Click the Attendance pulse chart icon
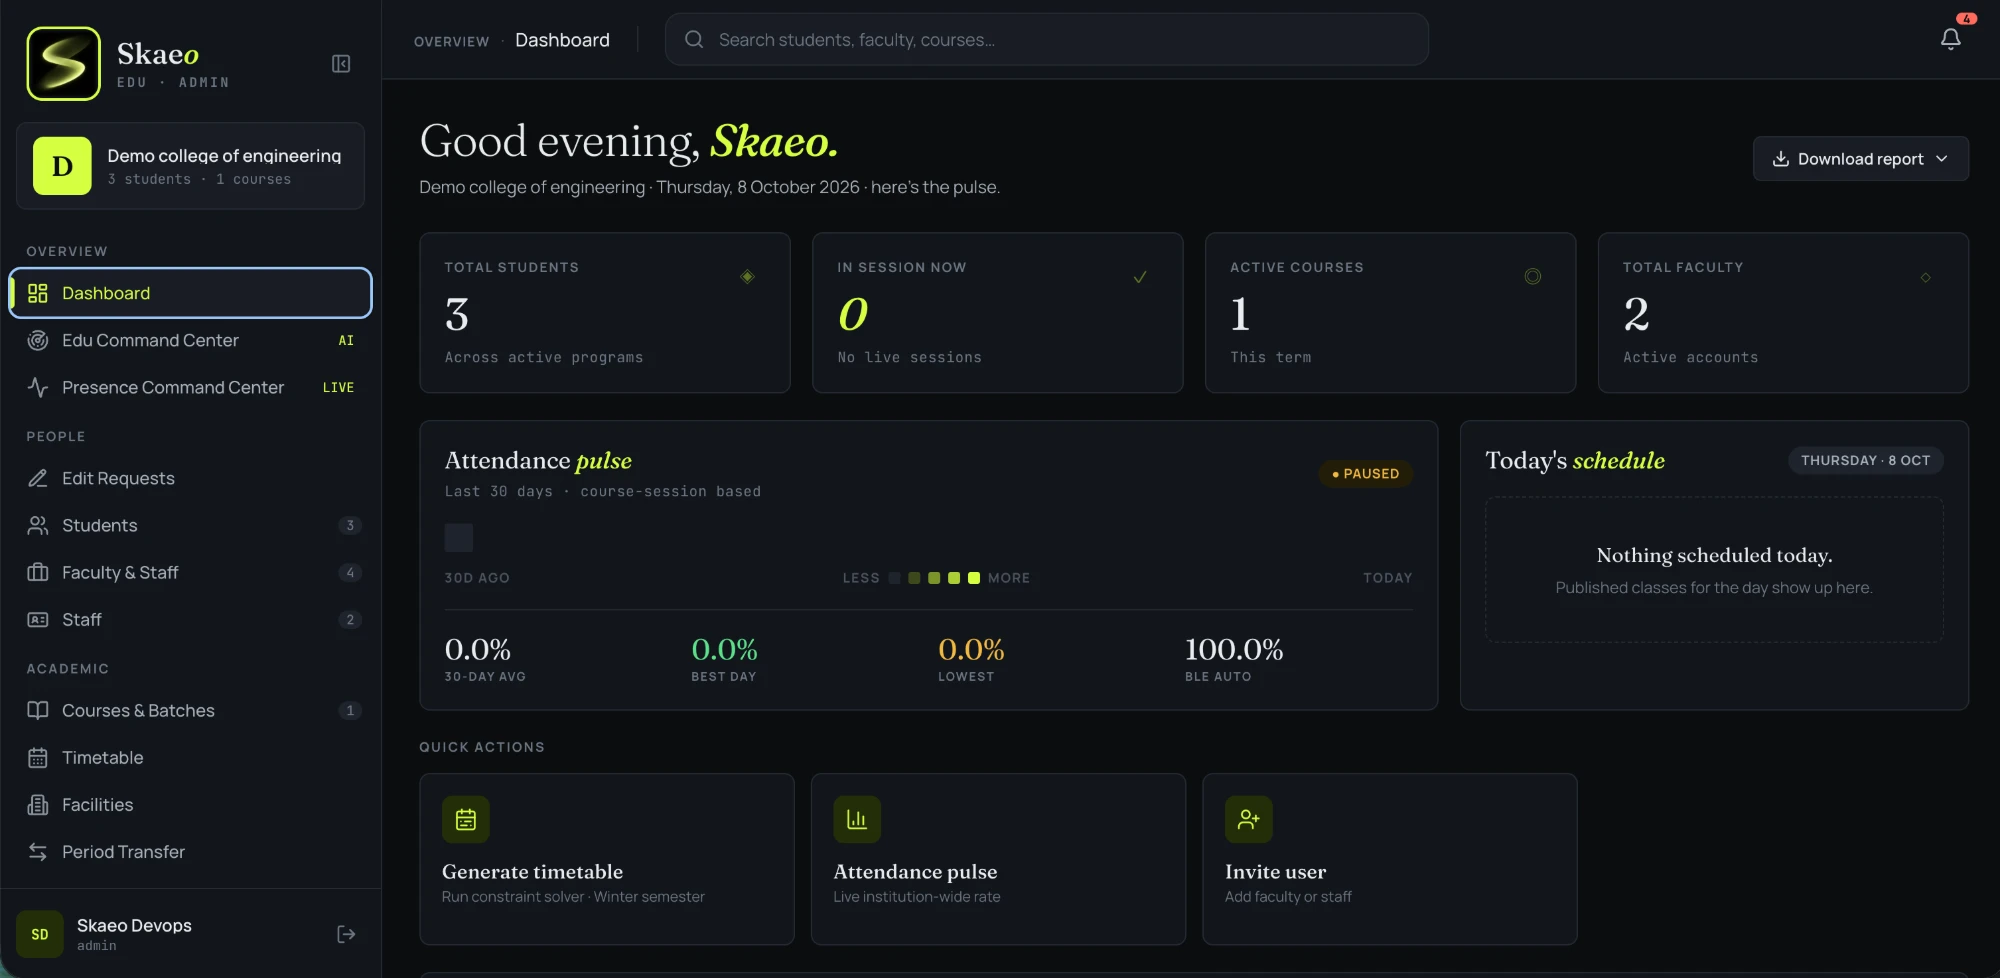2000x978 pixels. [857, 820]
